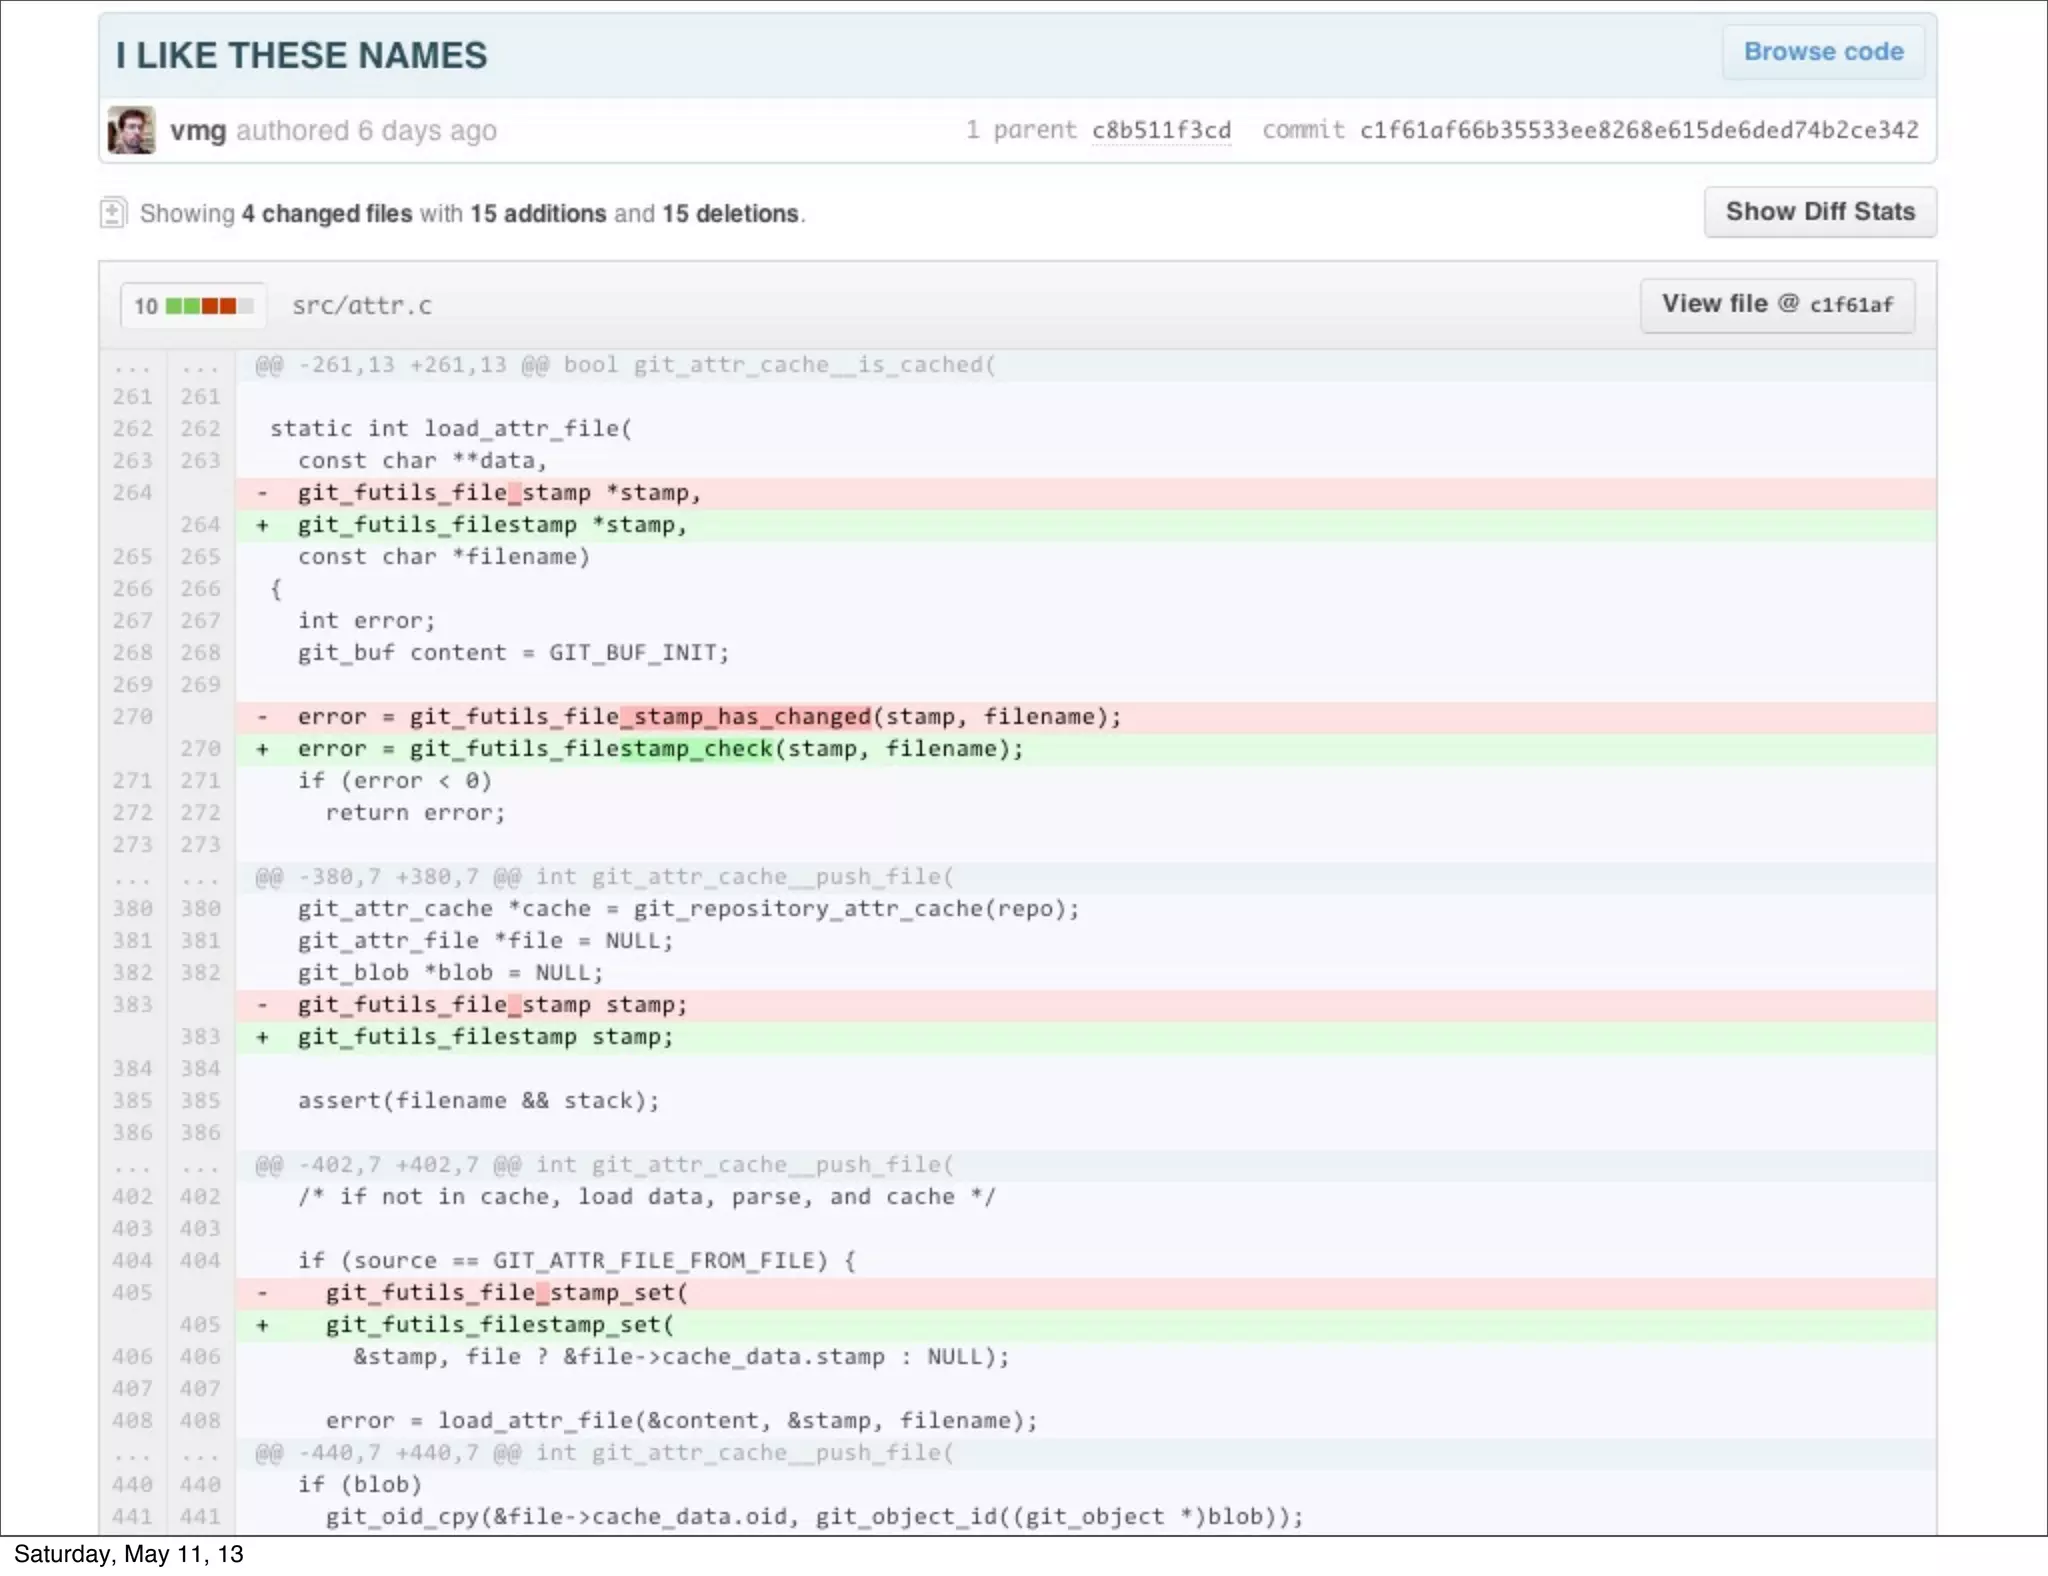Click the '4 changed files' text

[x=326, y=214]
